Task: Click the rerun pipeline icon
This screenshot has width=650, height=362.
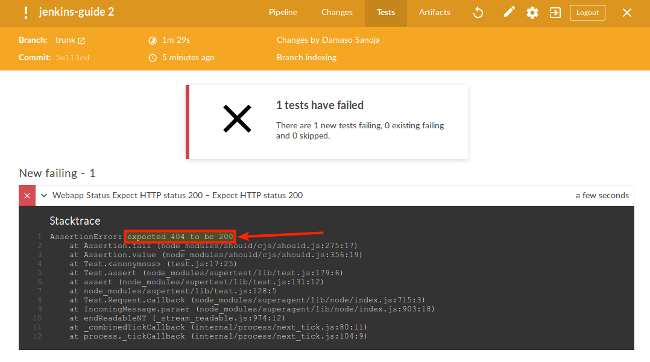Action: pos(478,13)
